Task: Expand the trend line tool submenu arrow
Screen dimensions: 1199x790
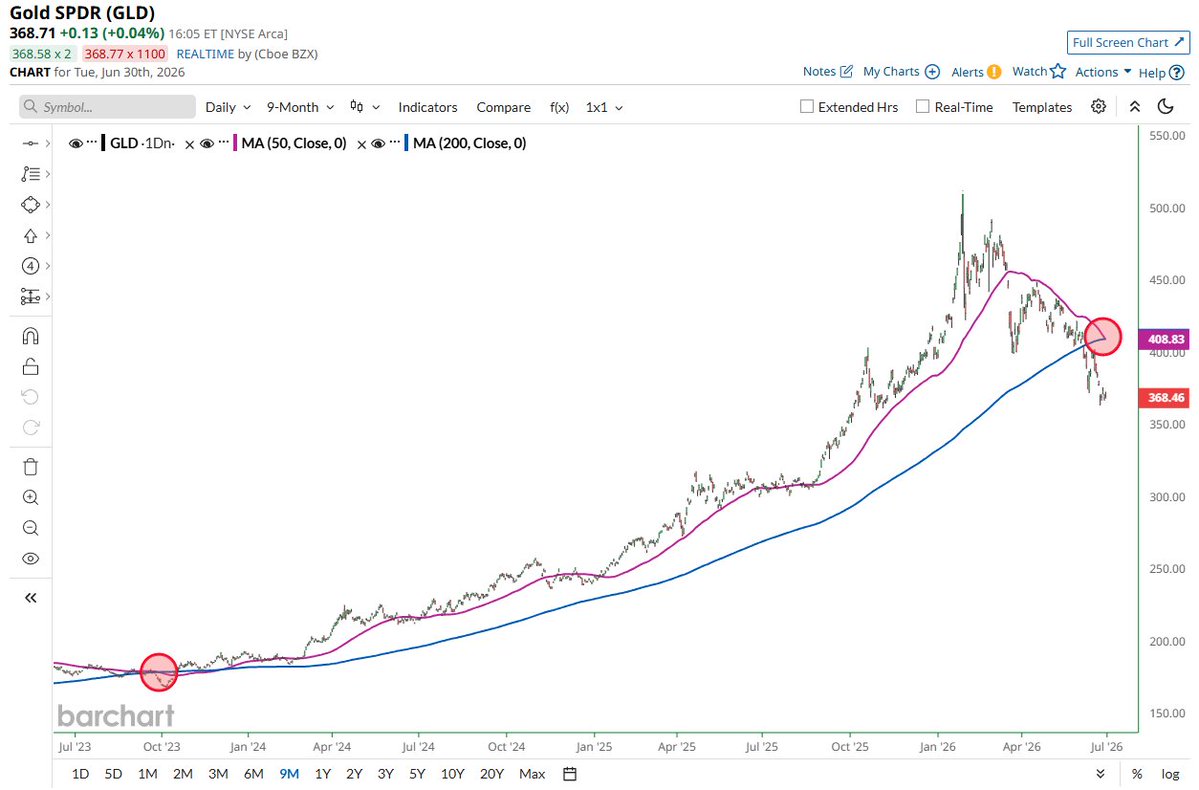Action: 47,143
